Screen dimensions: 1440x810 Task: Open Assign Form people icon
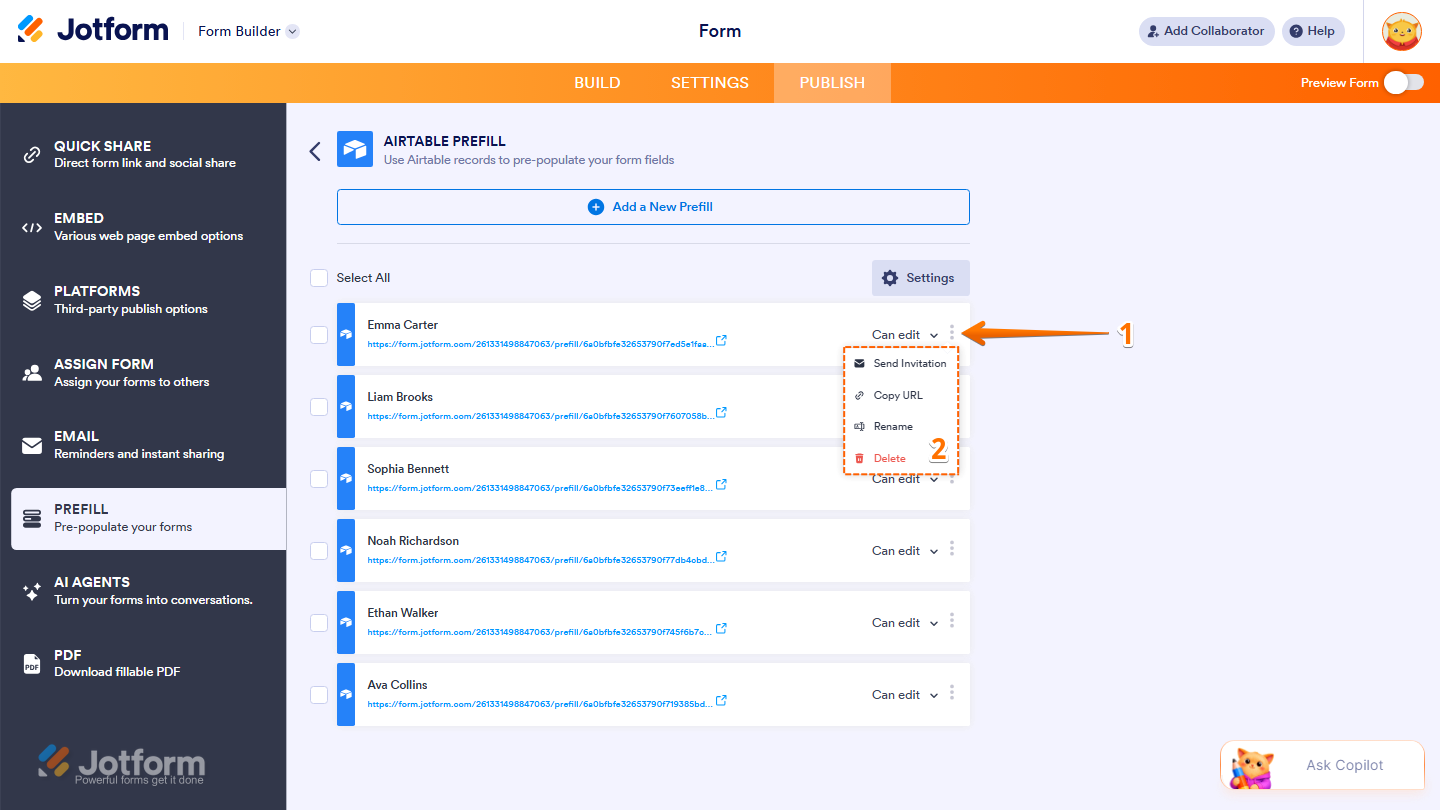click(32, 373)
